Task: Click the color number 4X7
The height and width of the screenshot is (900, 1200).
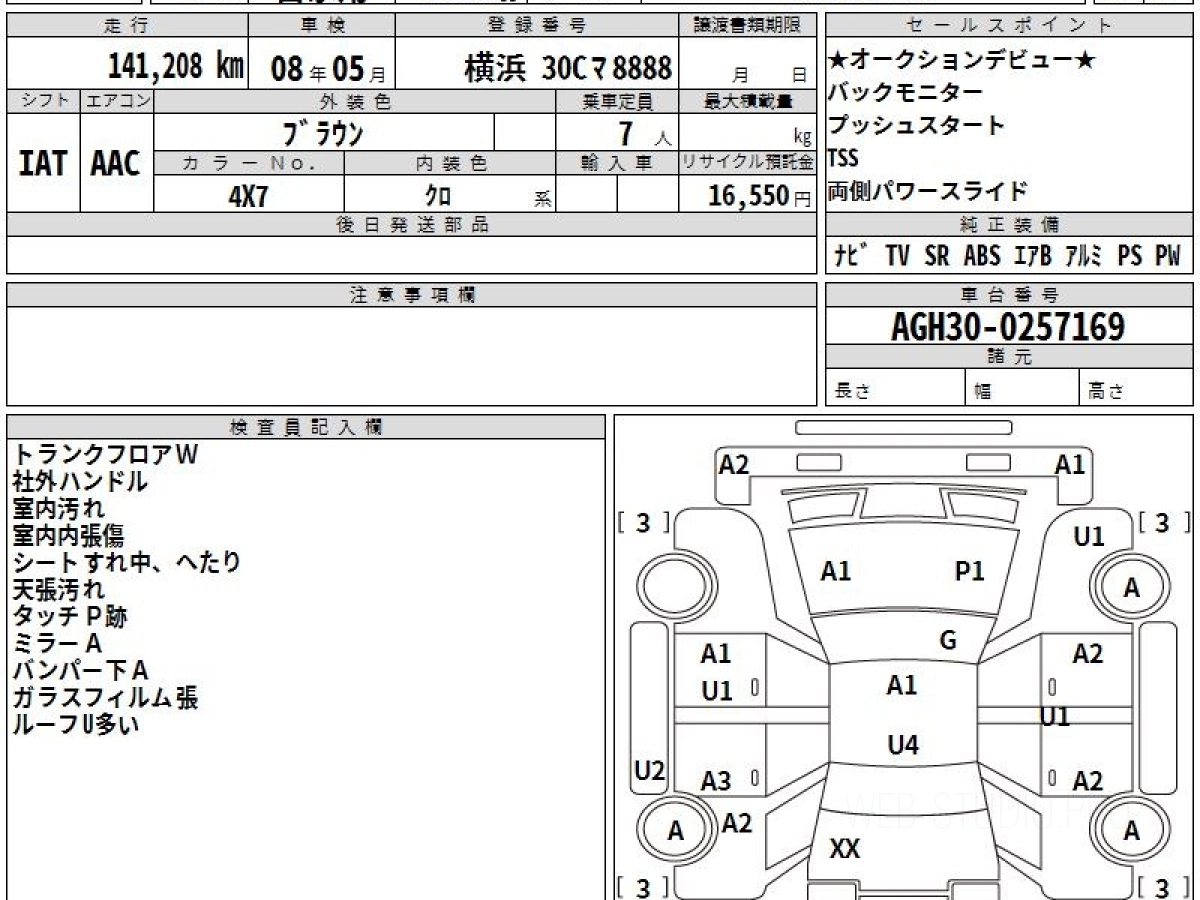Action: tap(248, 196)
